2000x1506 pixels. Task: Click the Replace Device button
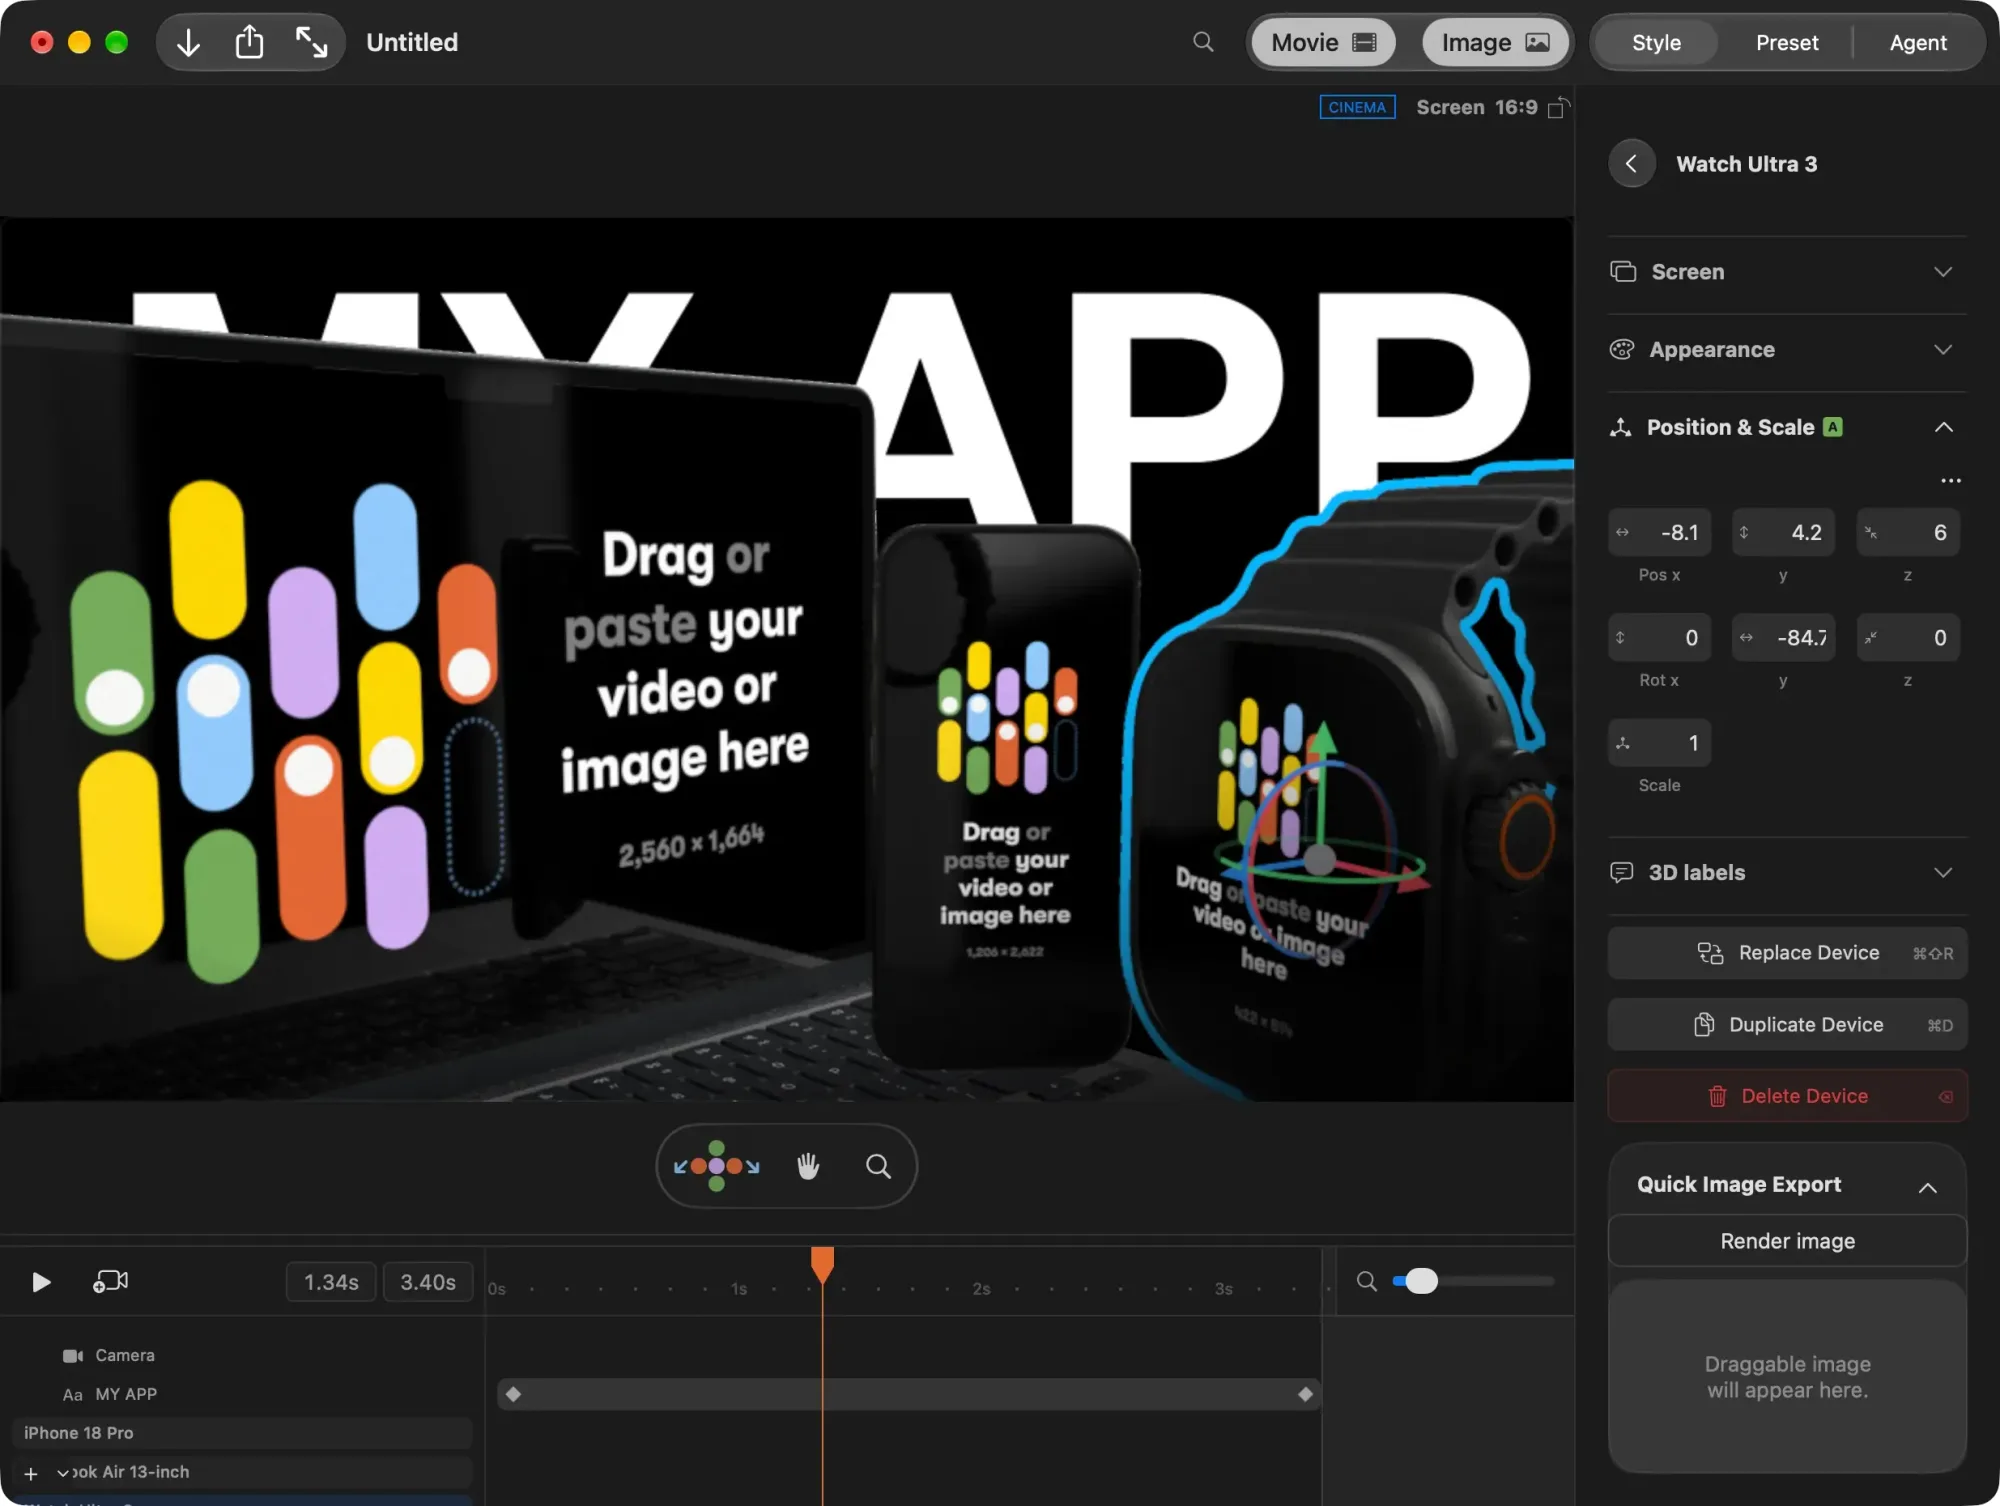click(x=1787, y=953)
